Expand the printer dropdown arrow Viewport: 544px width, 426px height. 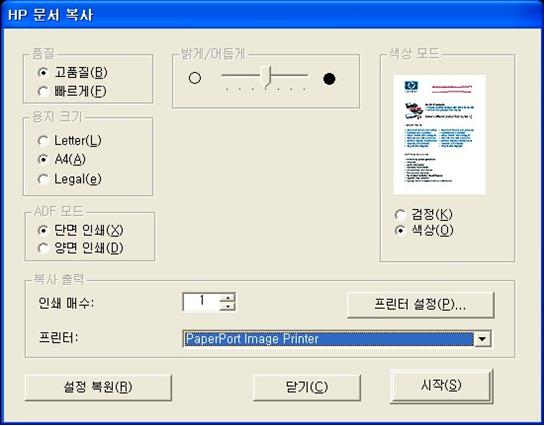(x=482, y=339)
